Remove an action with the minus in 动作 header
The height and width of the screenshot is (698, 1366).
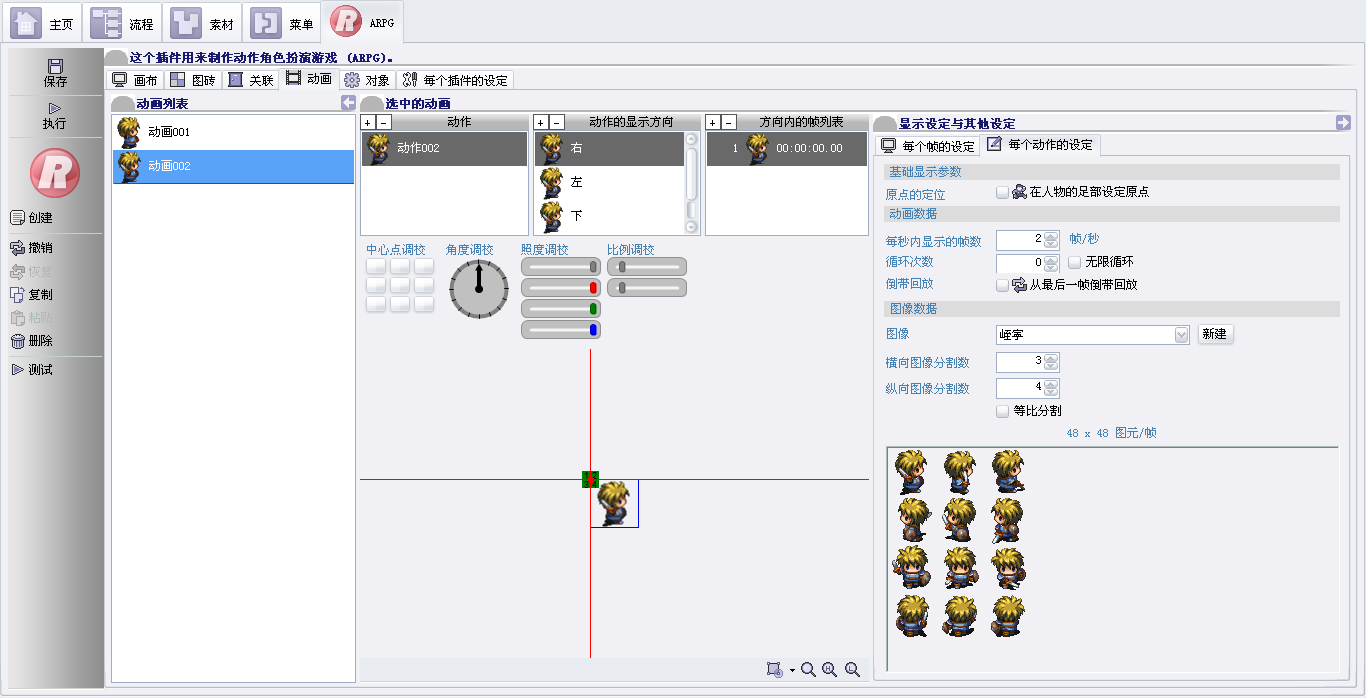point(384,122)
